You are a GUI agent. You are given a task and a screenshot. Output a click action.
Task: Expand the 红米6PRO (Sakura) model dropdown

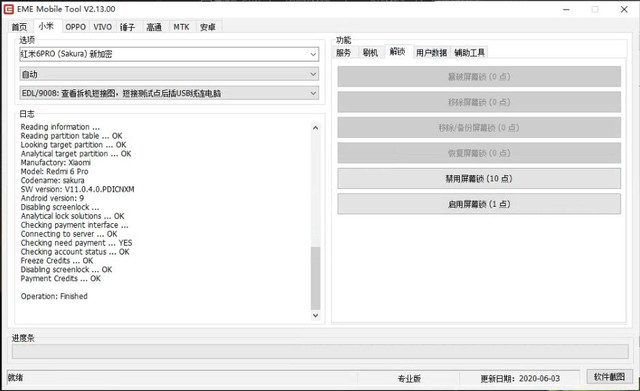[169, 54]
